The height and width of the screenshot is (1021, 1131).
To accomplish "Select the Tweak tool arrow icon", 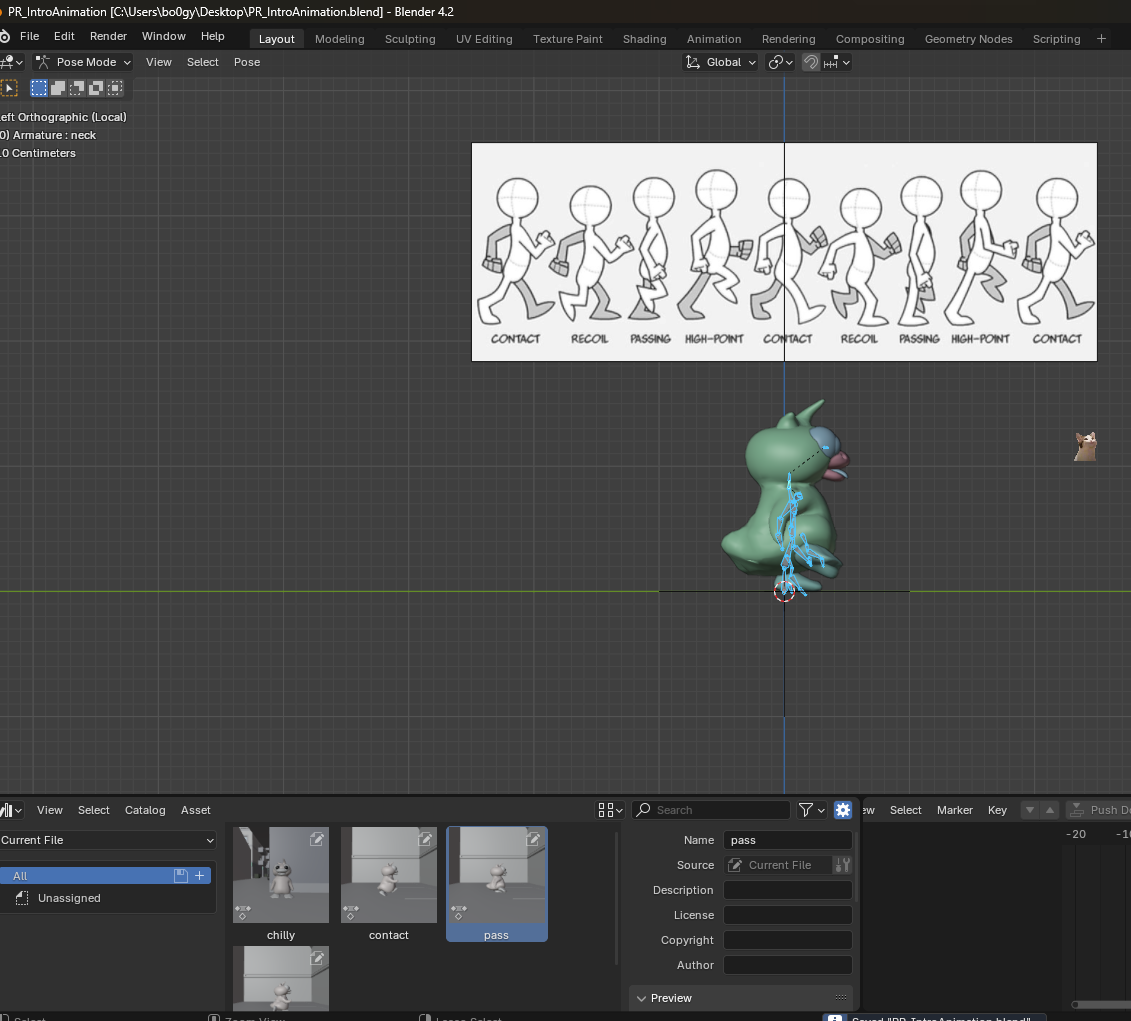I will (9, 88).
